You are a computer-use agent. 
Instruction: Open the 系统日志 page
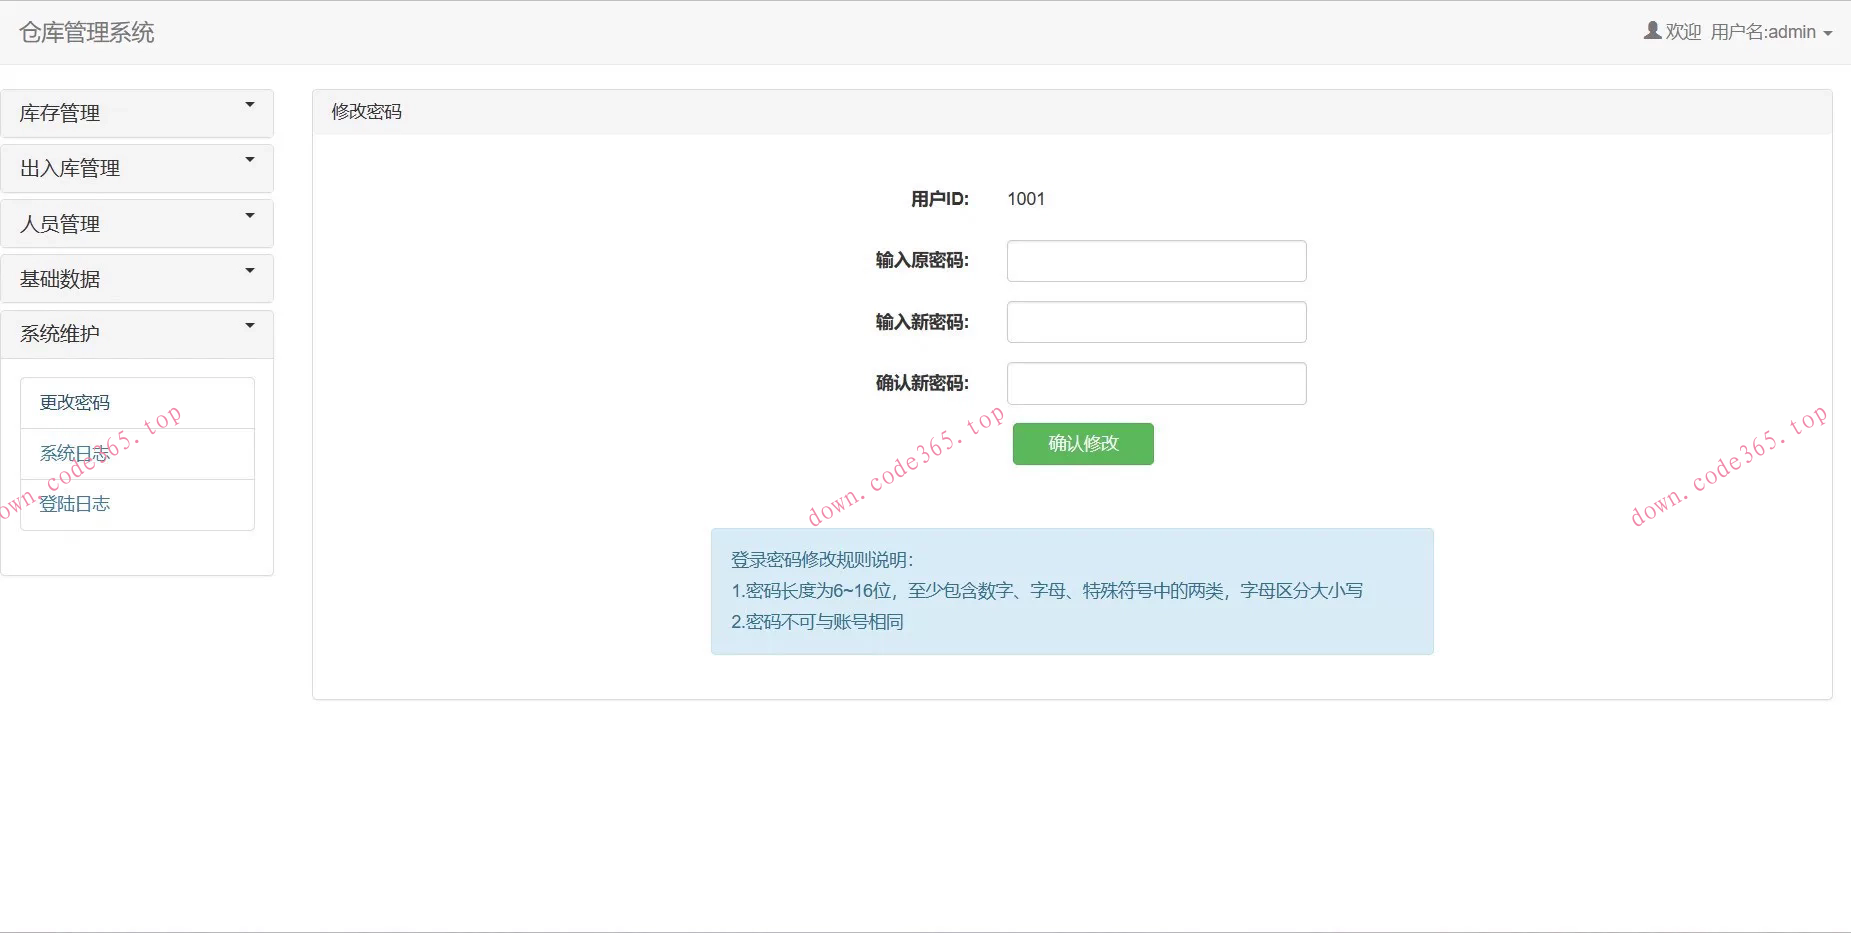pos(75,453)
